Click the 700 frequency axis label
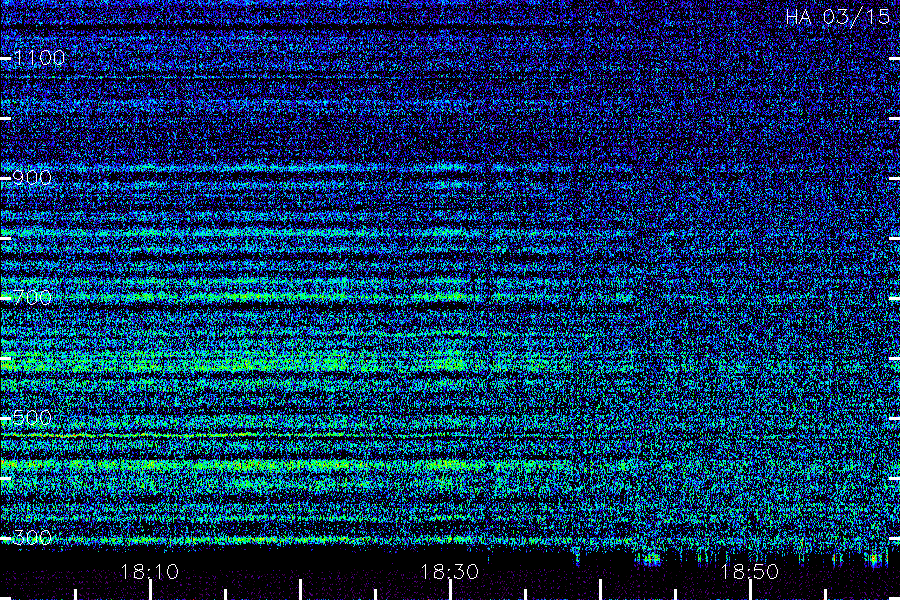 tap(32, 297)
